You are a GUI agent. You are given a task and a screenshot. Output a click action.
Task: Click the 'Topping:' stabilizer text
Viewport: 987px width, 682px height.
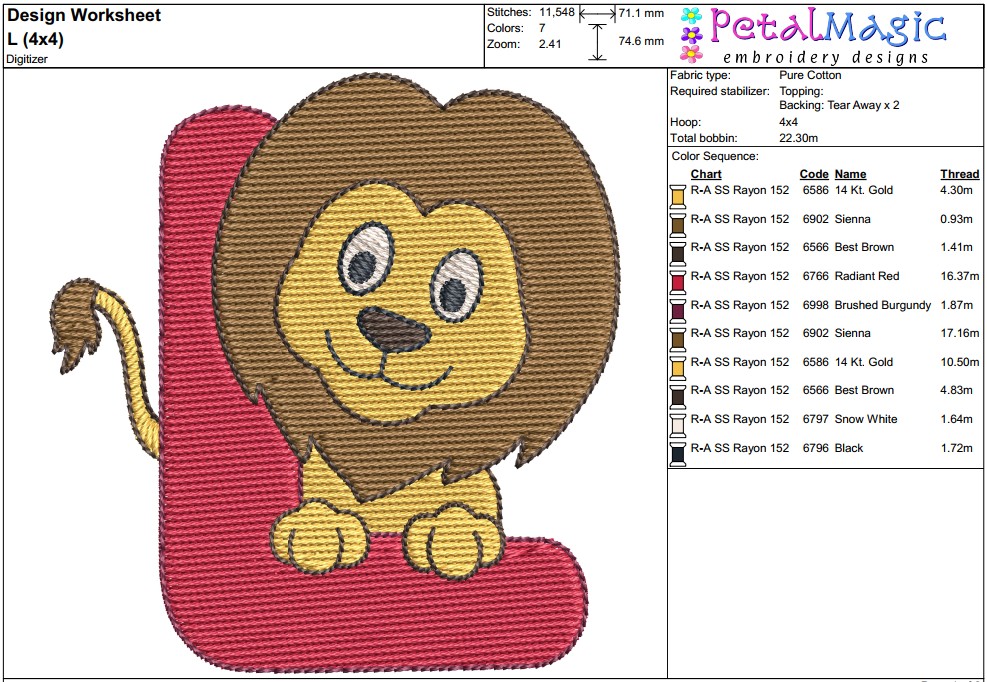point(801,91)
